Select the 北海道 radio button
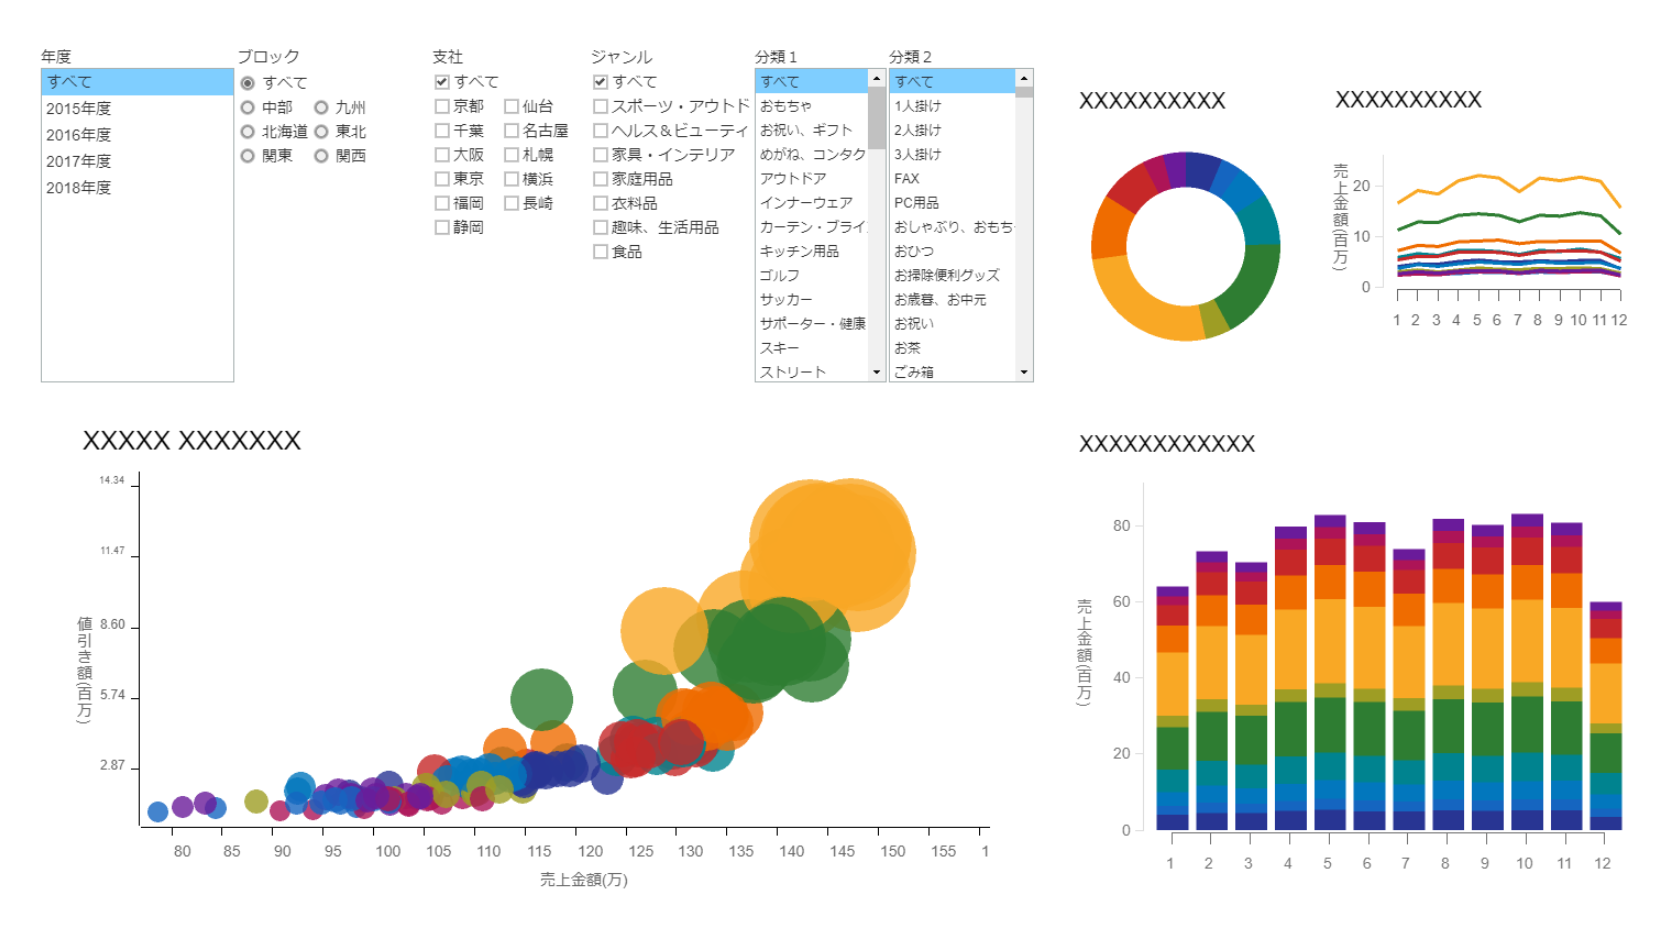The width and height of the screenshot is (1670, 927). (248, 132)
